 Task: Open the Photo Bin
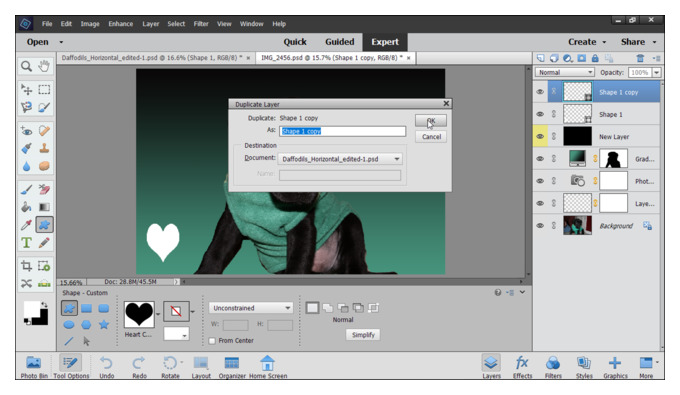[34, 367]
